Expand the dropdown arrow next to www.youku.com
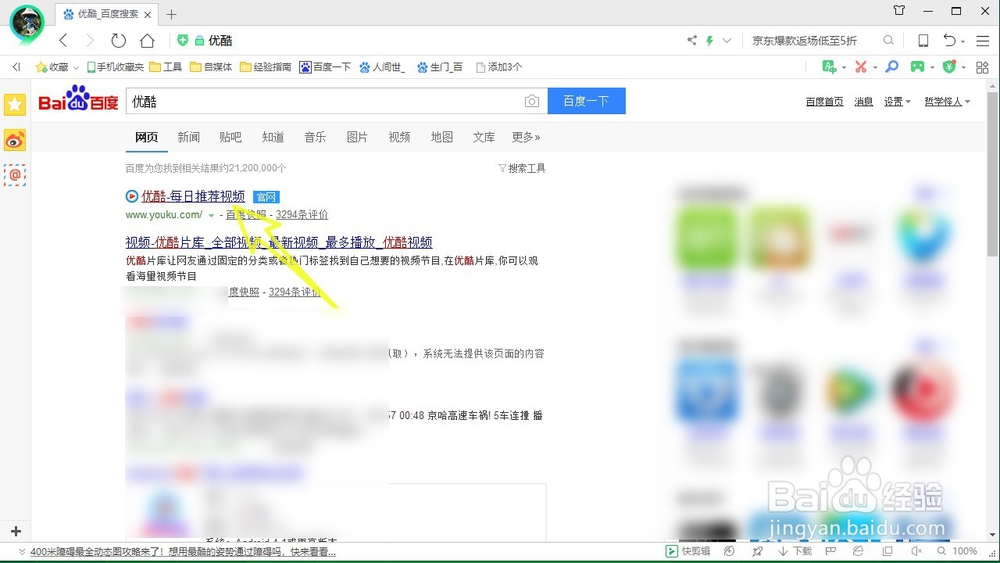 [211, 216]
